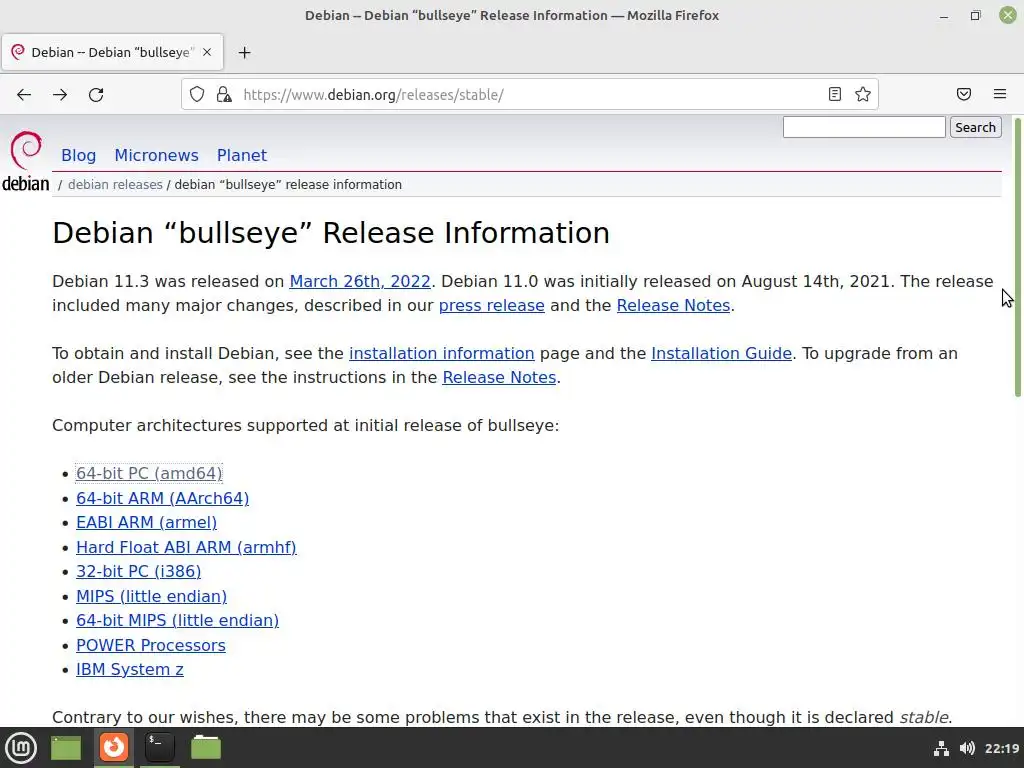Open Release Notes link in upgrade paragraph
The height and width of the screenshot is (768, 1024).
pyautogui.click(x=499, y=377)
